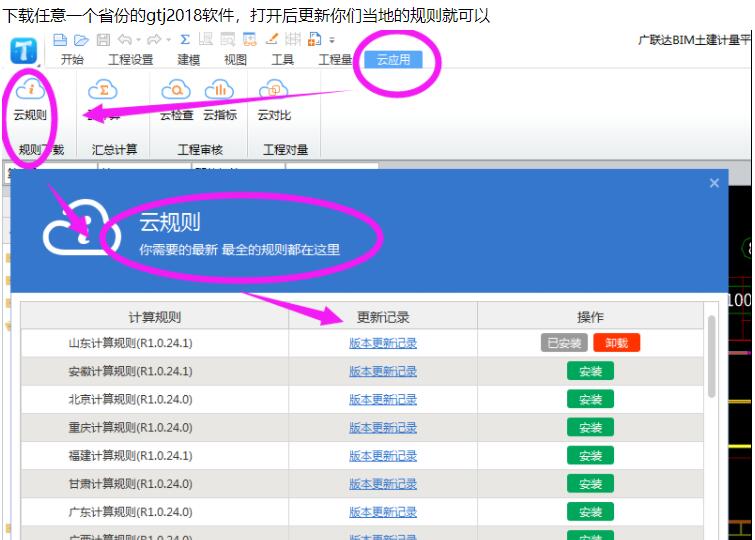The image size is (755, 540).
Task: Select row 安徽计算规则(R1.0.24.1)
Action: pyautogui.click(x=362, y=371)
